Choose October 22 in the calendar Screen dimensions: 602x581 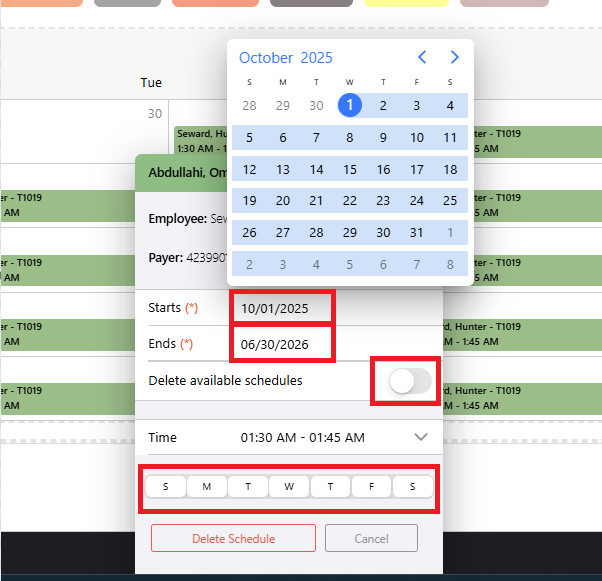pyautogui.click(x=350, y=201)
